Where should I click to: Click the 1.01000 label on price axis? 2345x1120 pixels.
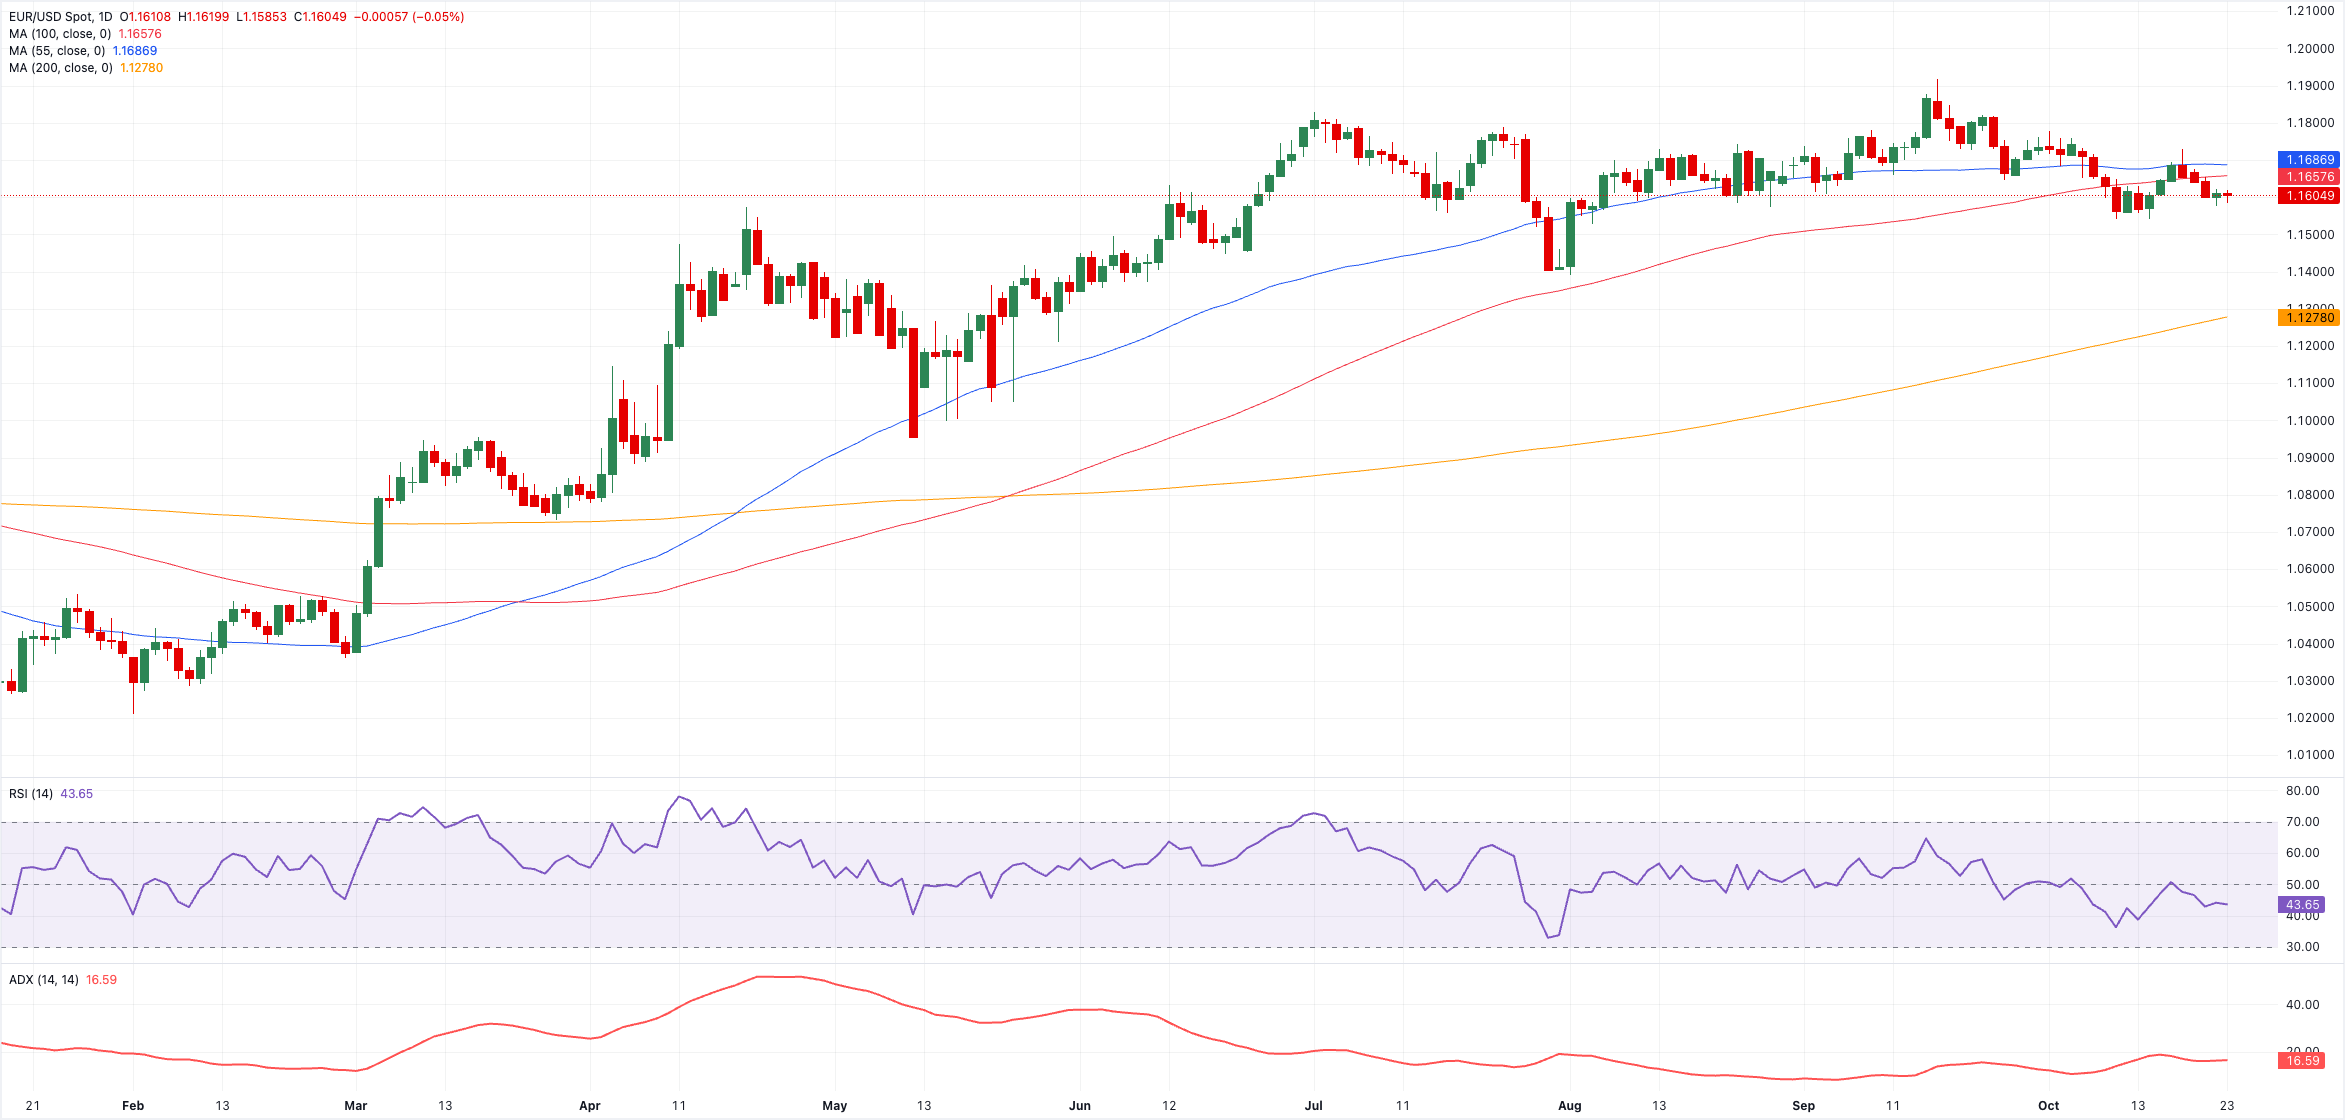(2310, 755)
